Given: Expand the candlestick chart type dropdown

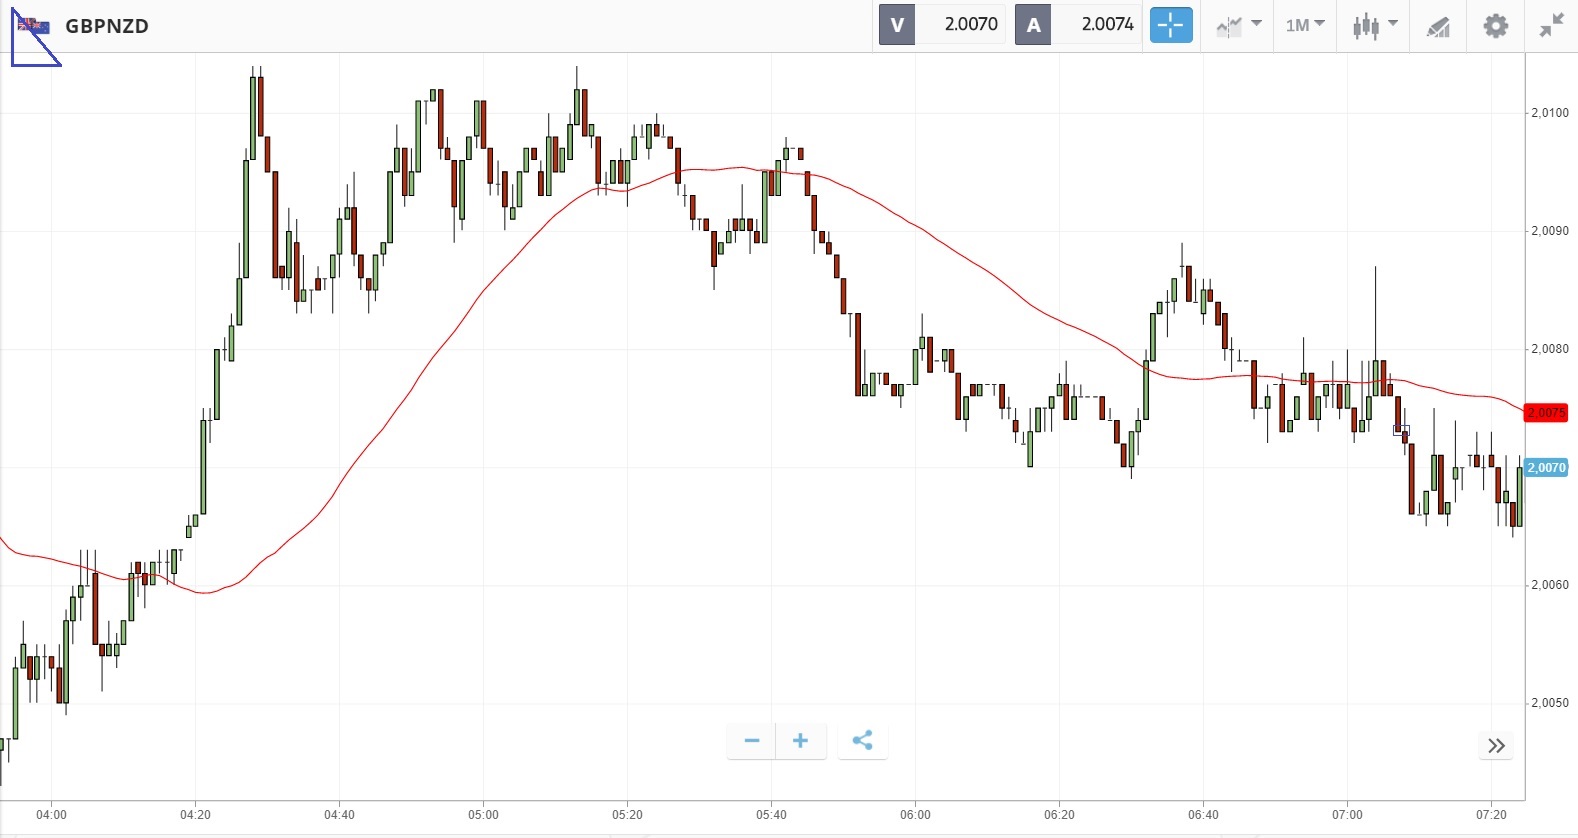Looking at the screenshot, I should point(1375,26).
